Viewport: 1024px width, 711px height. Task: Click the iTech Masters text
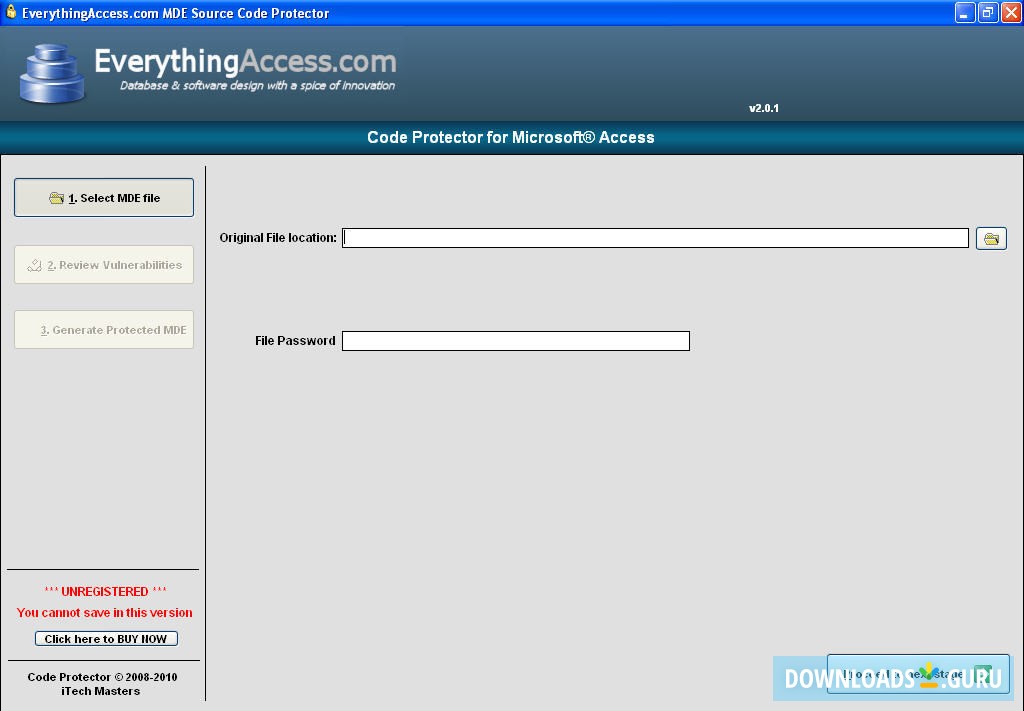tap(101, 691)
